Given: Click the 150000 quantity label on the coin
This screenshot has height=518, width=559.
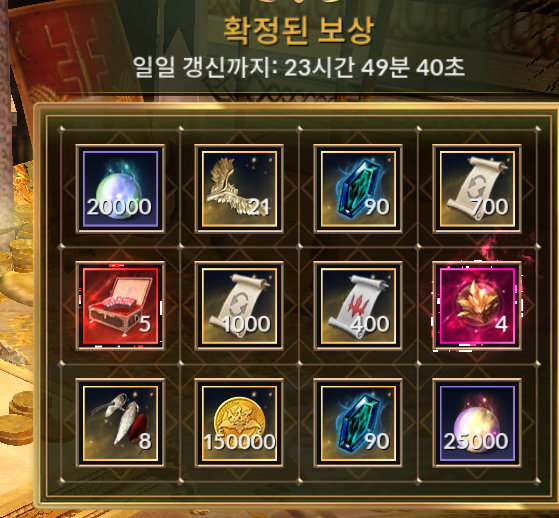Looking at the screenshot, I should [239, 441].
